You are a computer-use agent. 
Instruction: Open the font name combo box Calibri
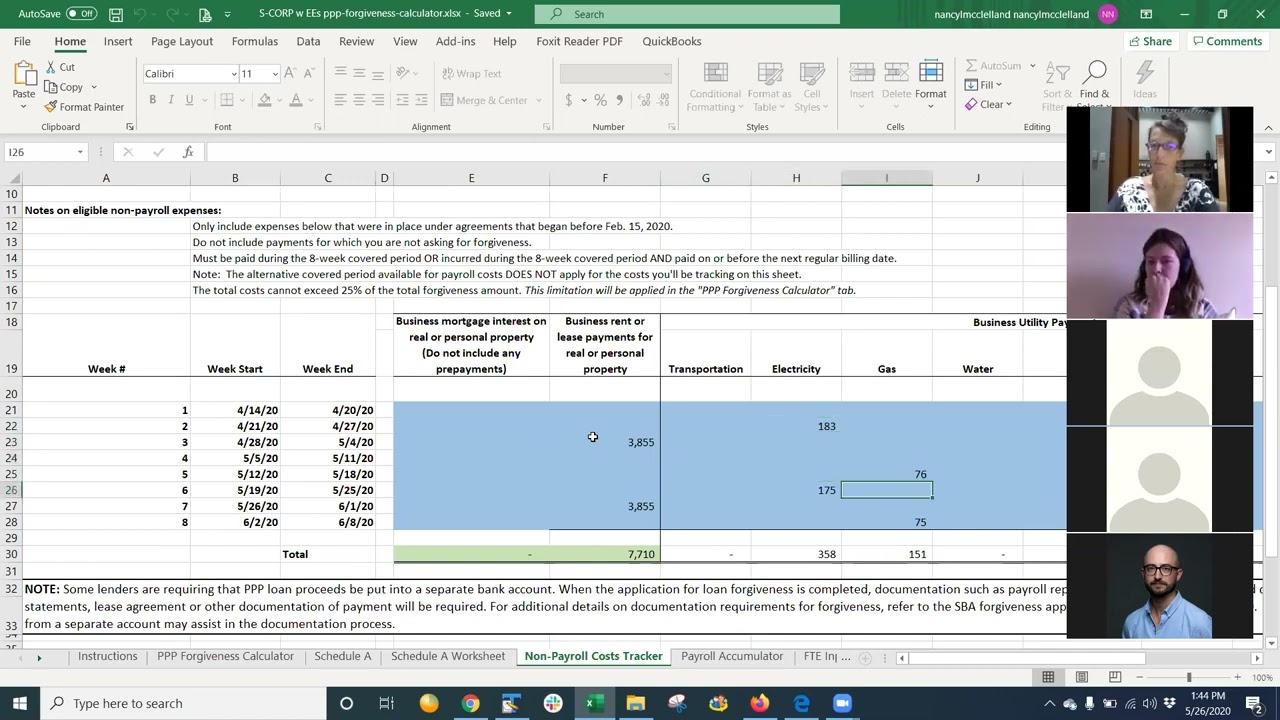(x=190, y=74)
